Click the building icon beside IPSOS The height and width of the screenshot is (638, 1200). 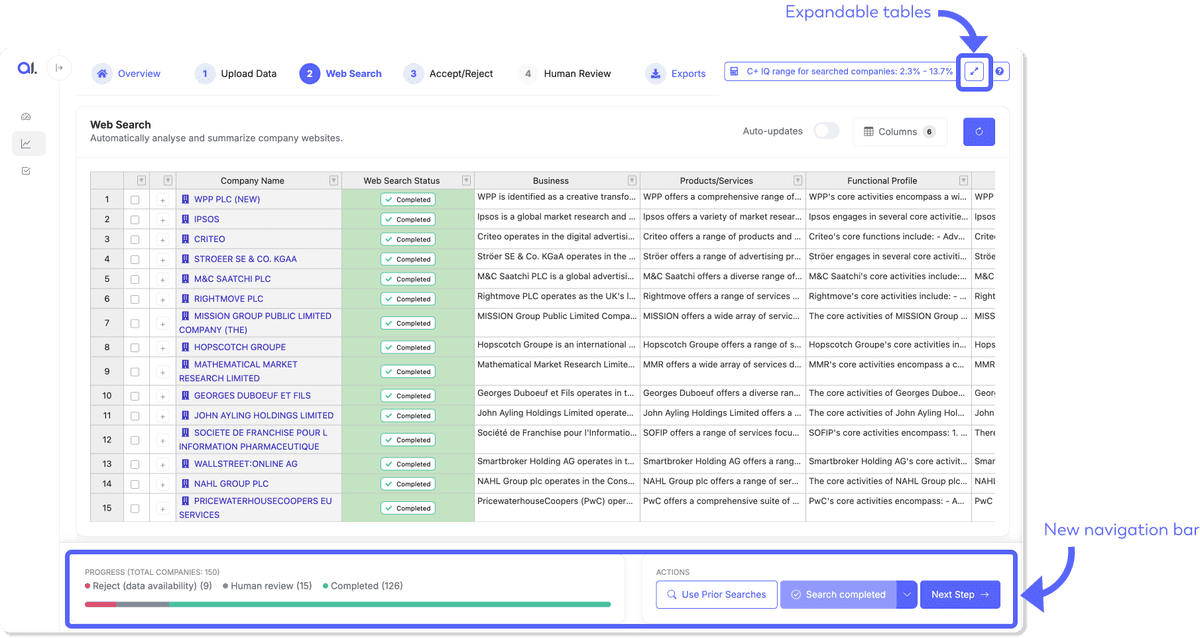[185, 219]
